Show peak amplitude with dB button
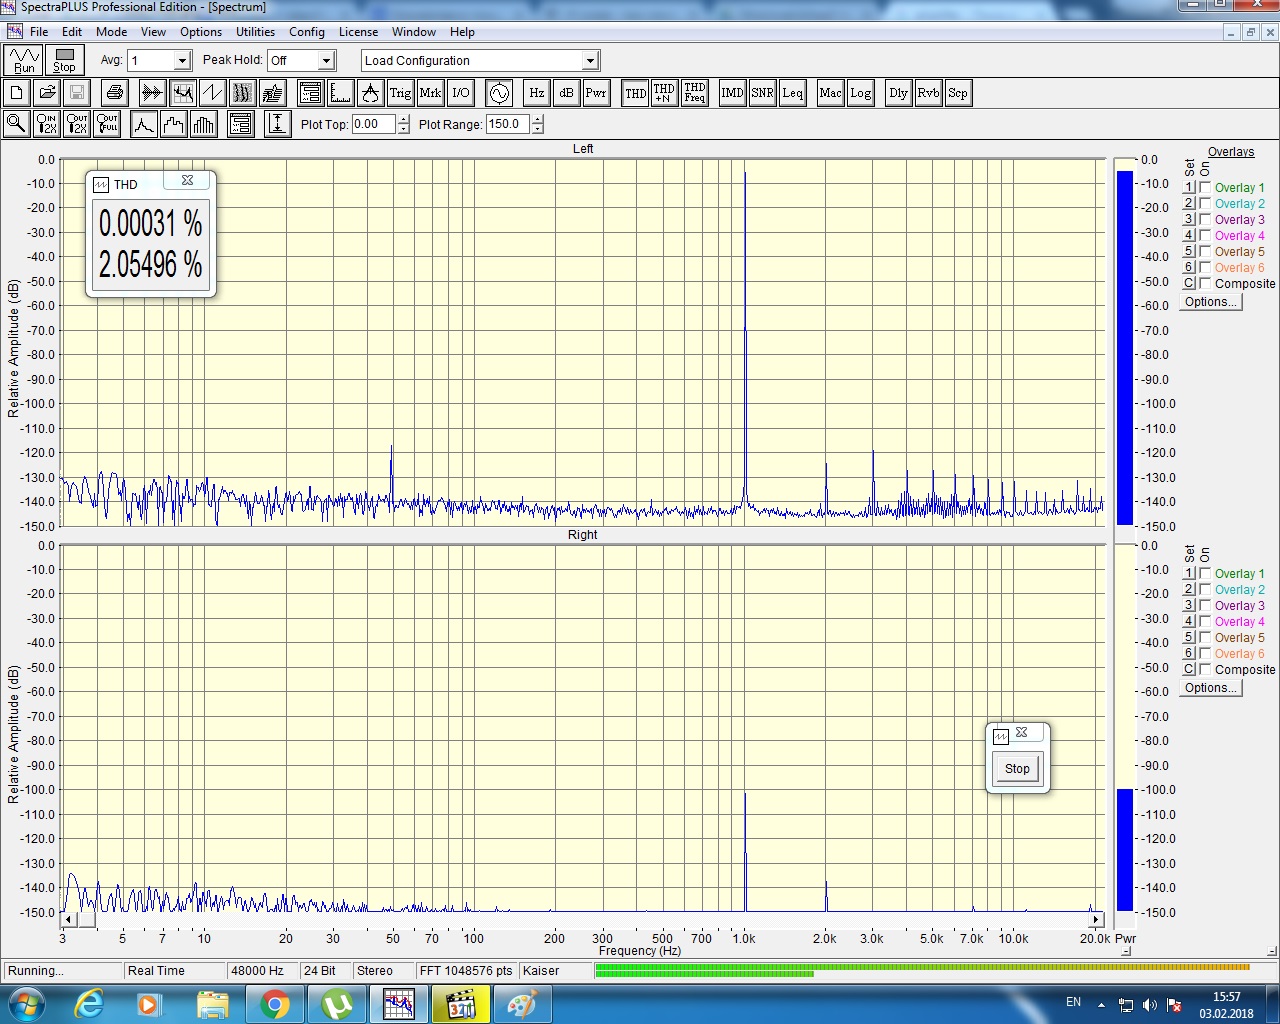Screen dimensions: 1280x1024 point(566,93)
